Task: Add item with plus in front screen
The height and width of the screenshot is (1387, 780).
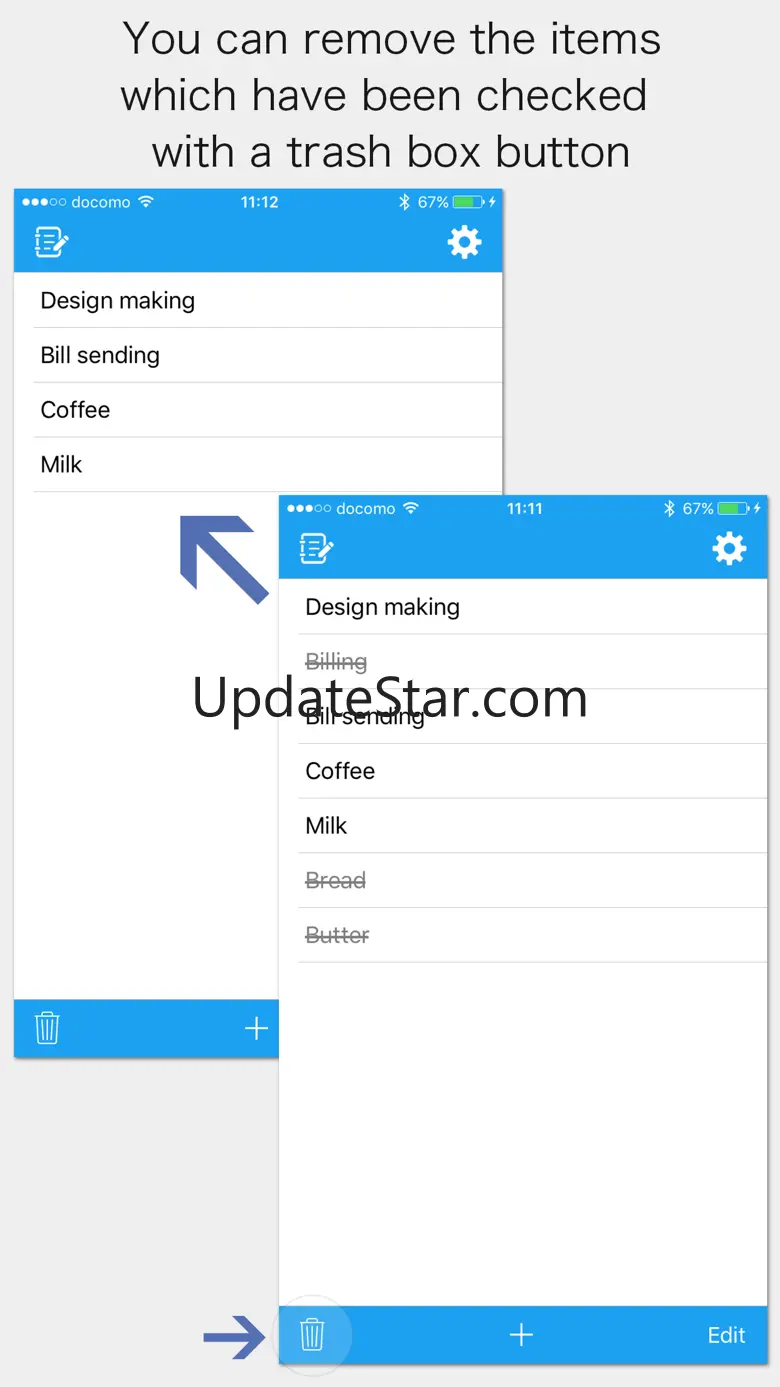Action: (x=521, y=1334)
